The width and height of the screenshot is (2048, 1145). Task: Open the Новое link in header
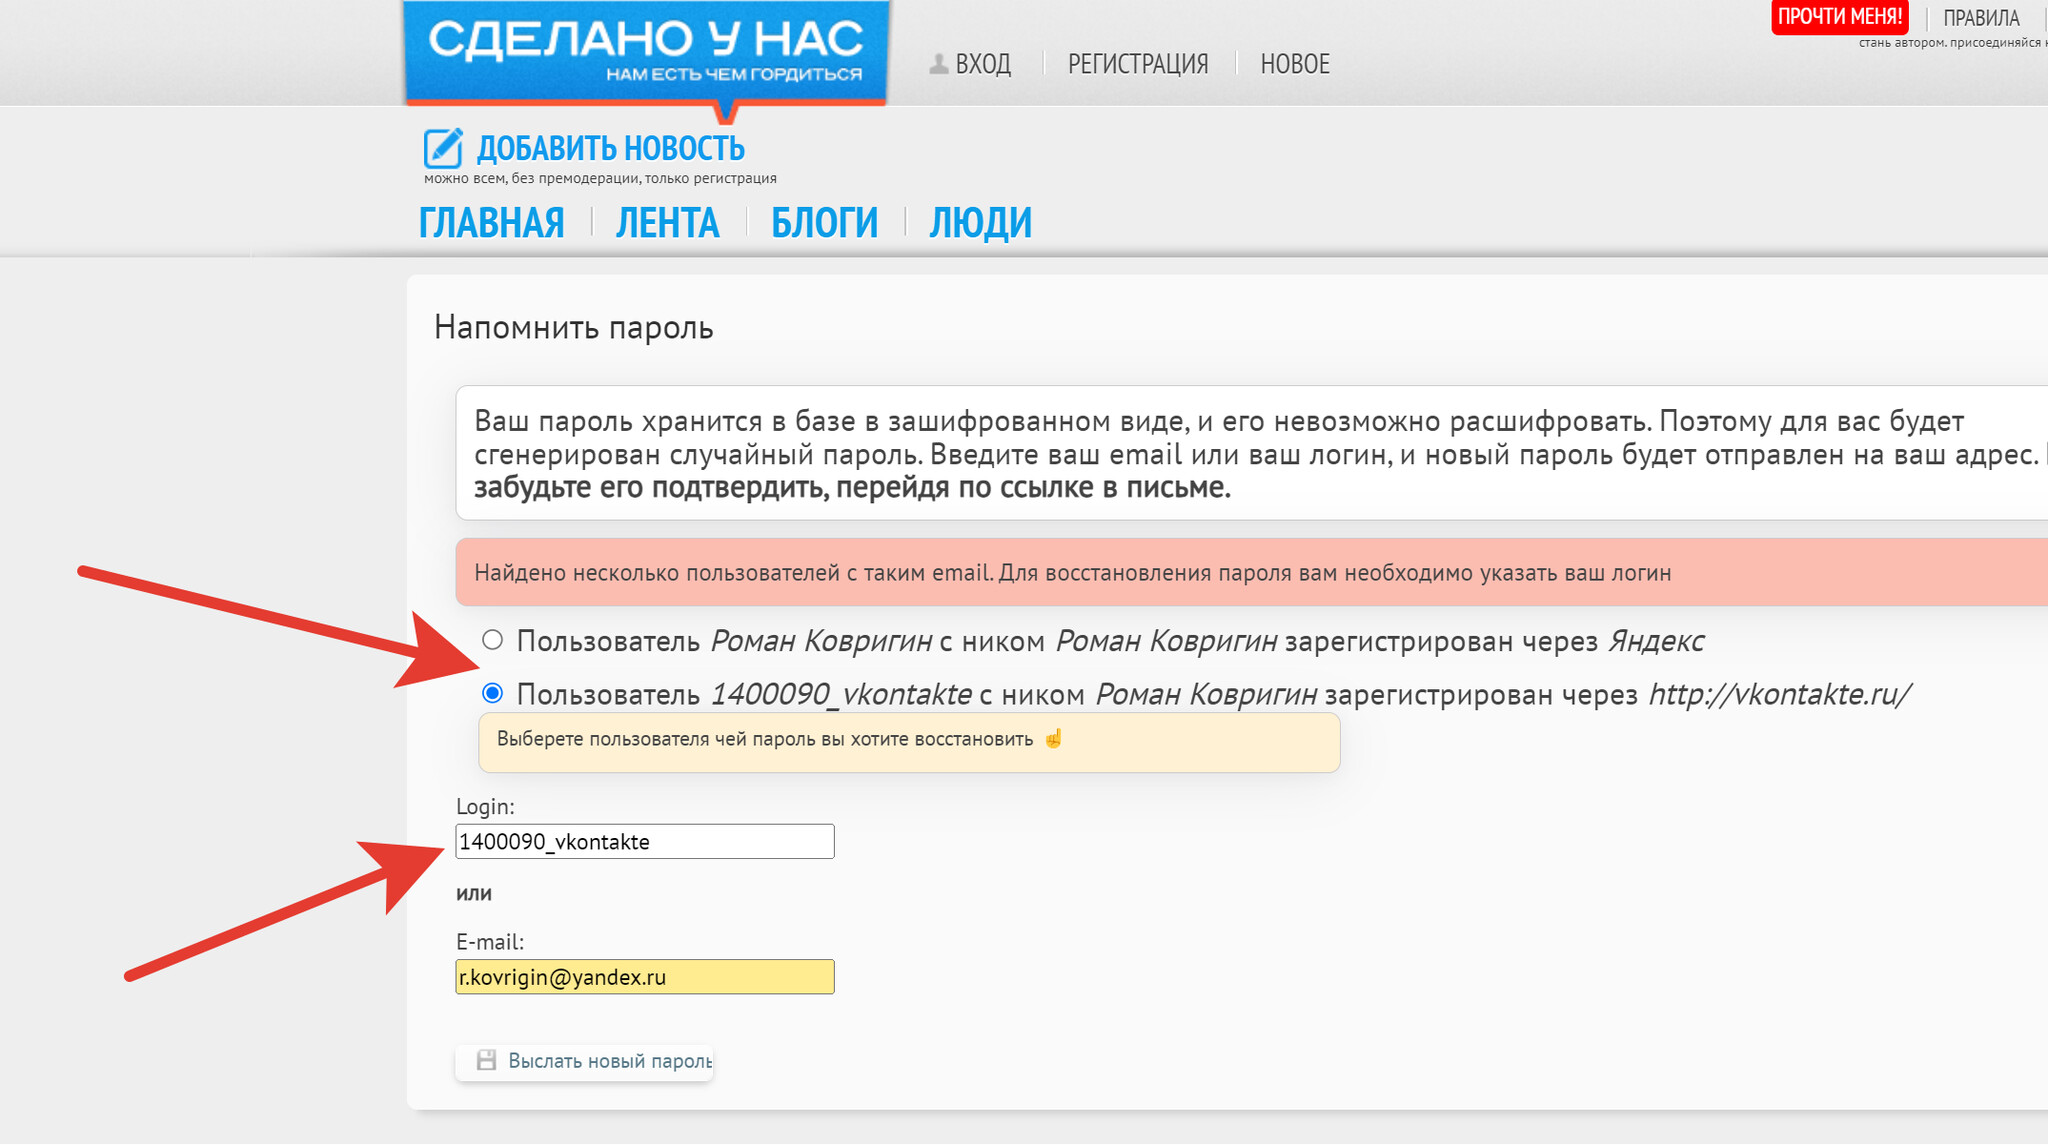[1294, 64]
